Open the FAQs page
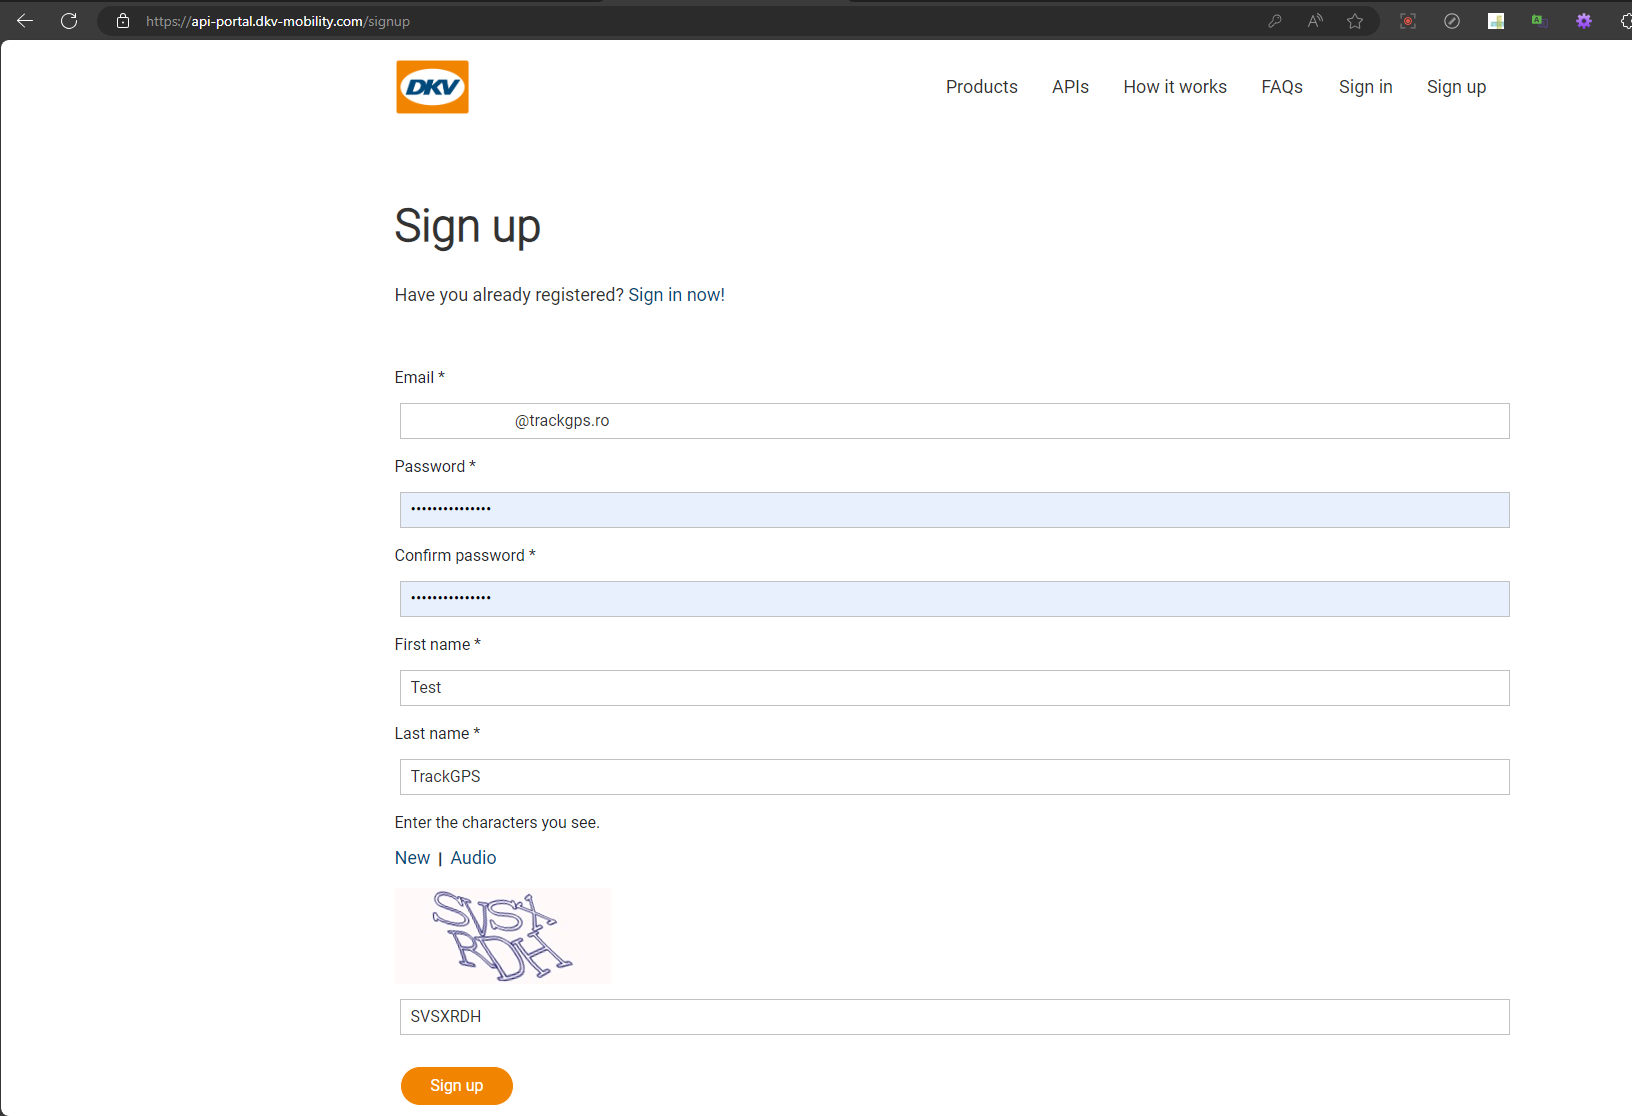Image resolution: width=1632 pixels, height=1116 pixels. click(x=1282, y=87)
